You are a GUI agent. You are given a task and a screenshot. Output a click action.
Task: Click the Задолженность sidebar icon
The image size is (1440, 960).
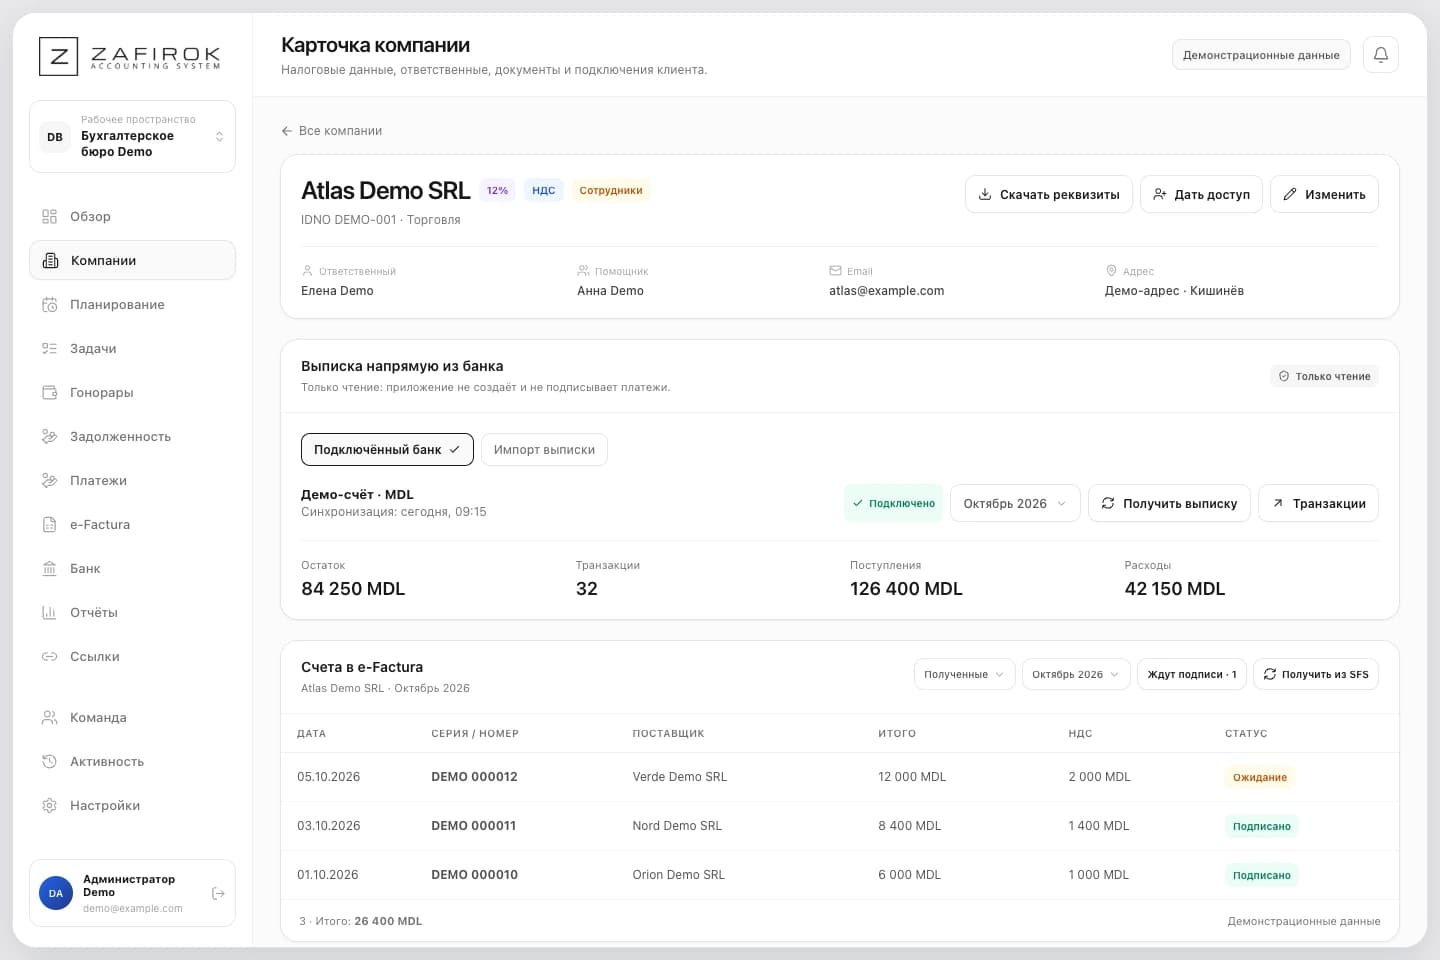pyautogui.click(x=49, y=437)
